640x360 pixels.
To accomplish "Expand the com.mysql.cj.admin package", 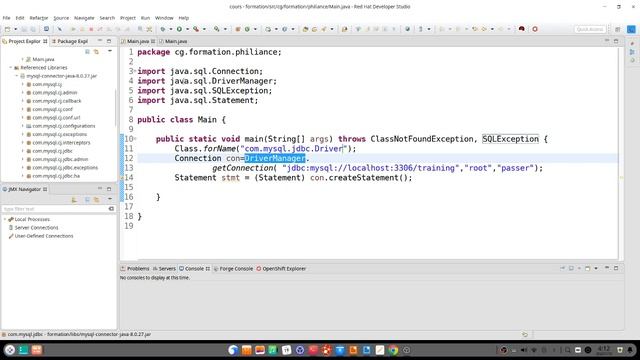I will click(x=23, y=93).
